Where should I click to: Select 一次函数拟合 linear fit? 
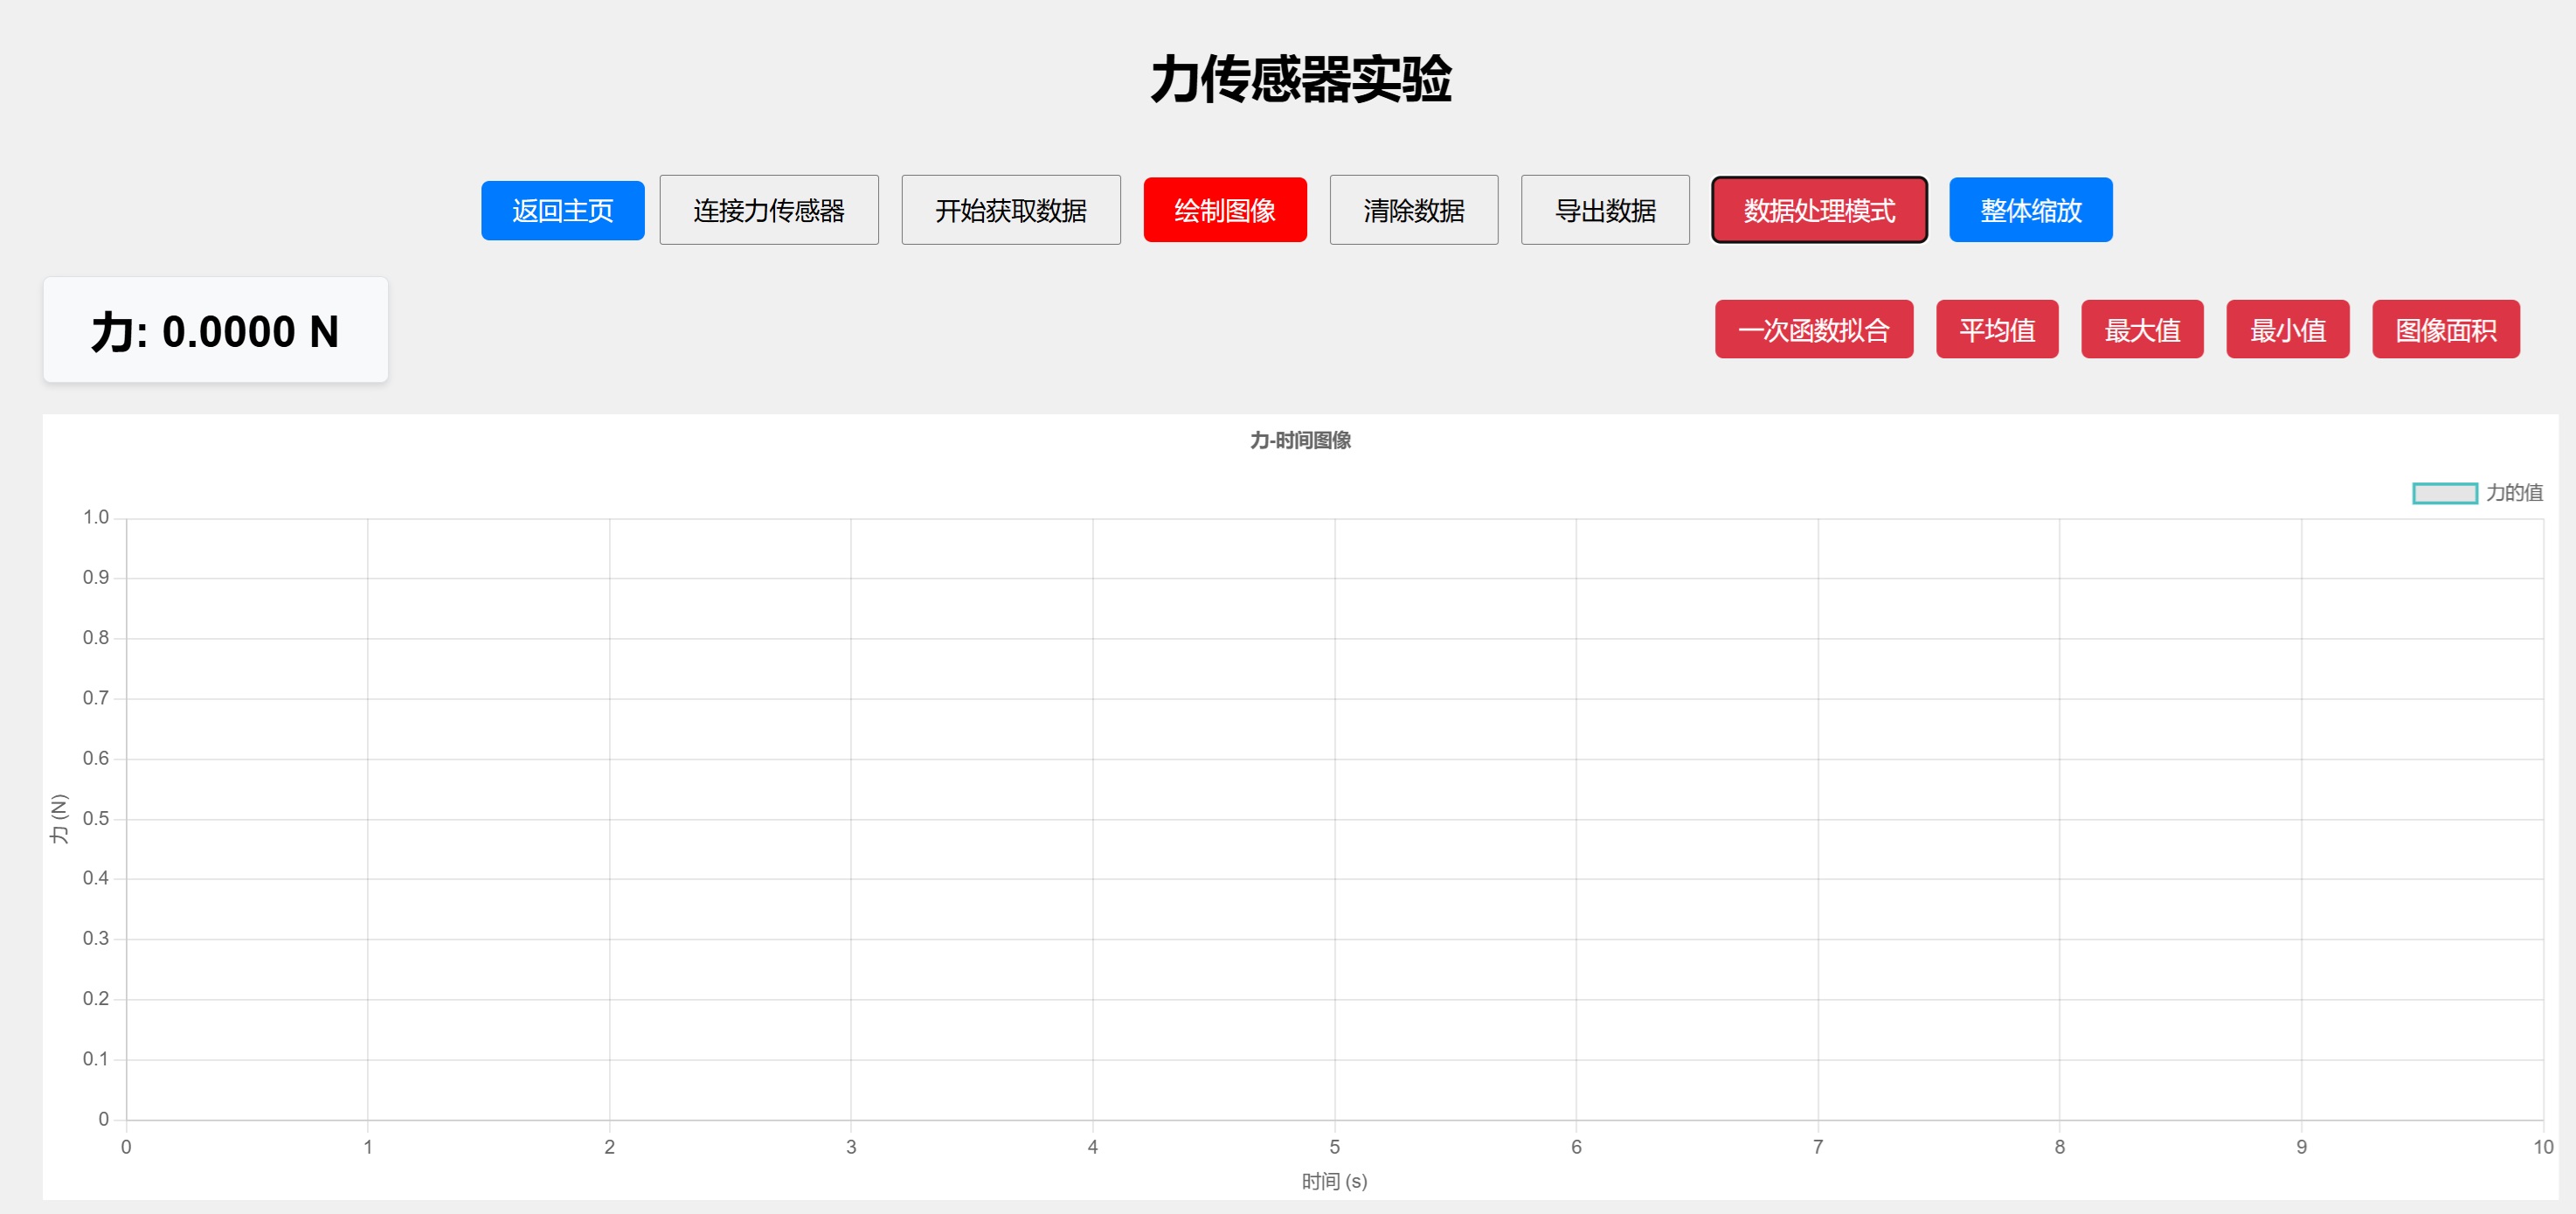1814,329
